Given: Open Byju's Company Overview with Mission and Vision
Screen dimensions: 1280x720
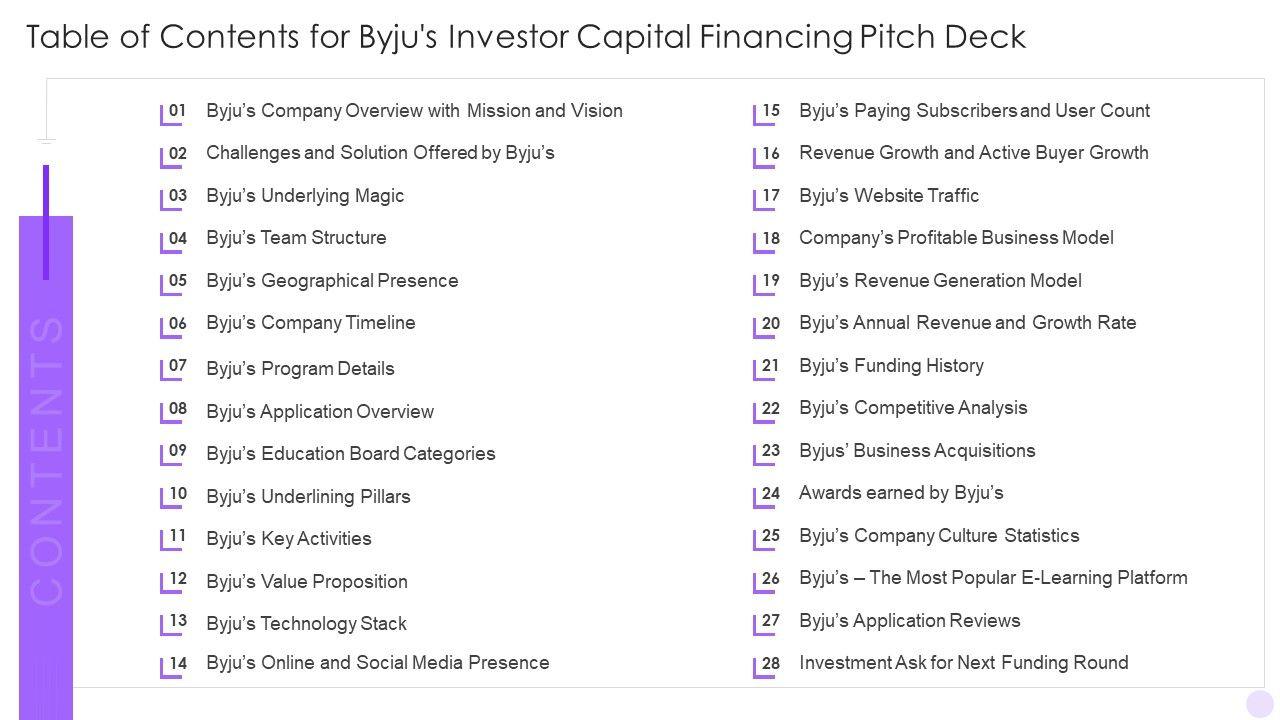Looking at the screenshot, I should (414, 111).
